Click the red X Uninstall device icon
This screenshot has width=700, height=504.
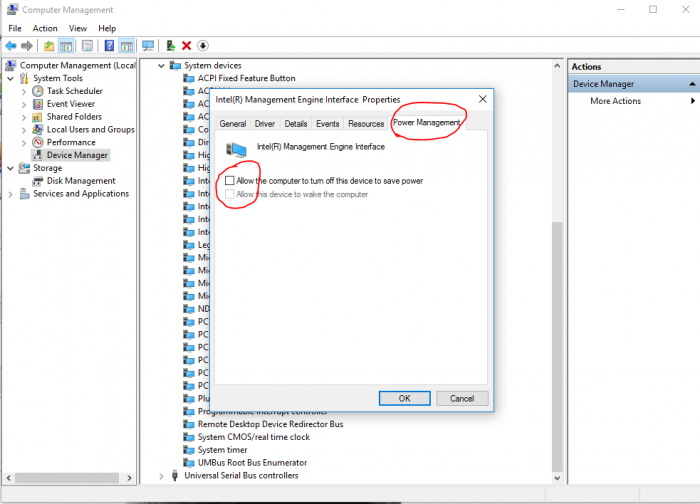[187, 46]
